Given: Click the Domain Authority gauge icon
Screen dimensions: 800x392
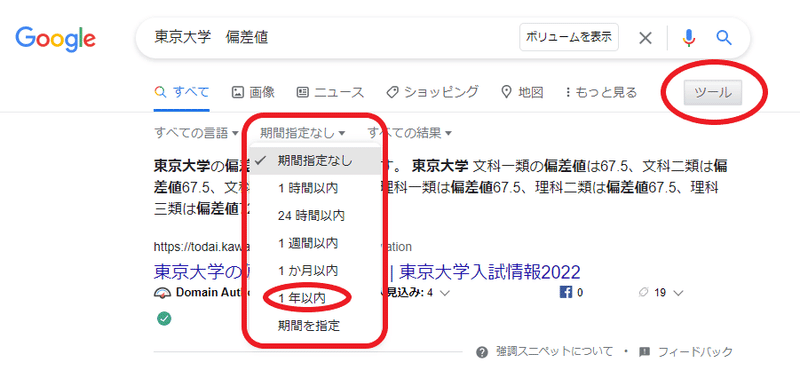Looking at the screenshot, I should tap(163, 293).
